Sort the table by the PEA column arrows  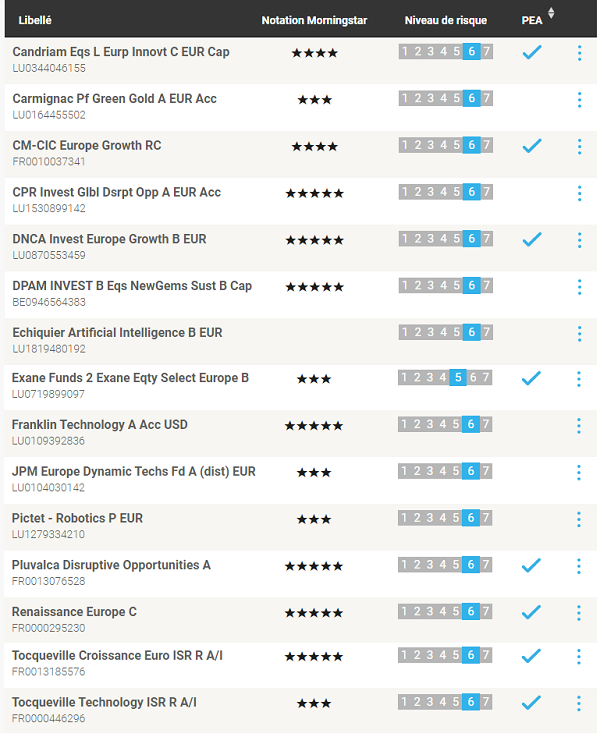tap(551, 13)
